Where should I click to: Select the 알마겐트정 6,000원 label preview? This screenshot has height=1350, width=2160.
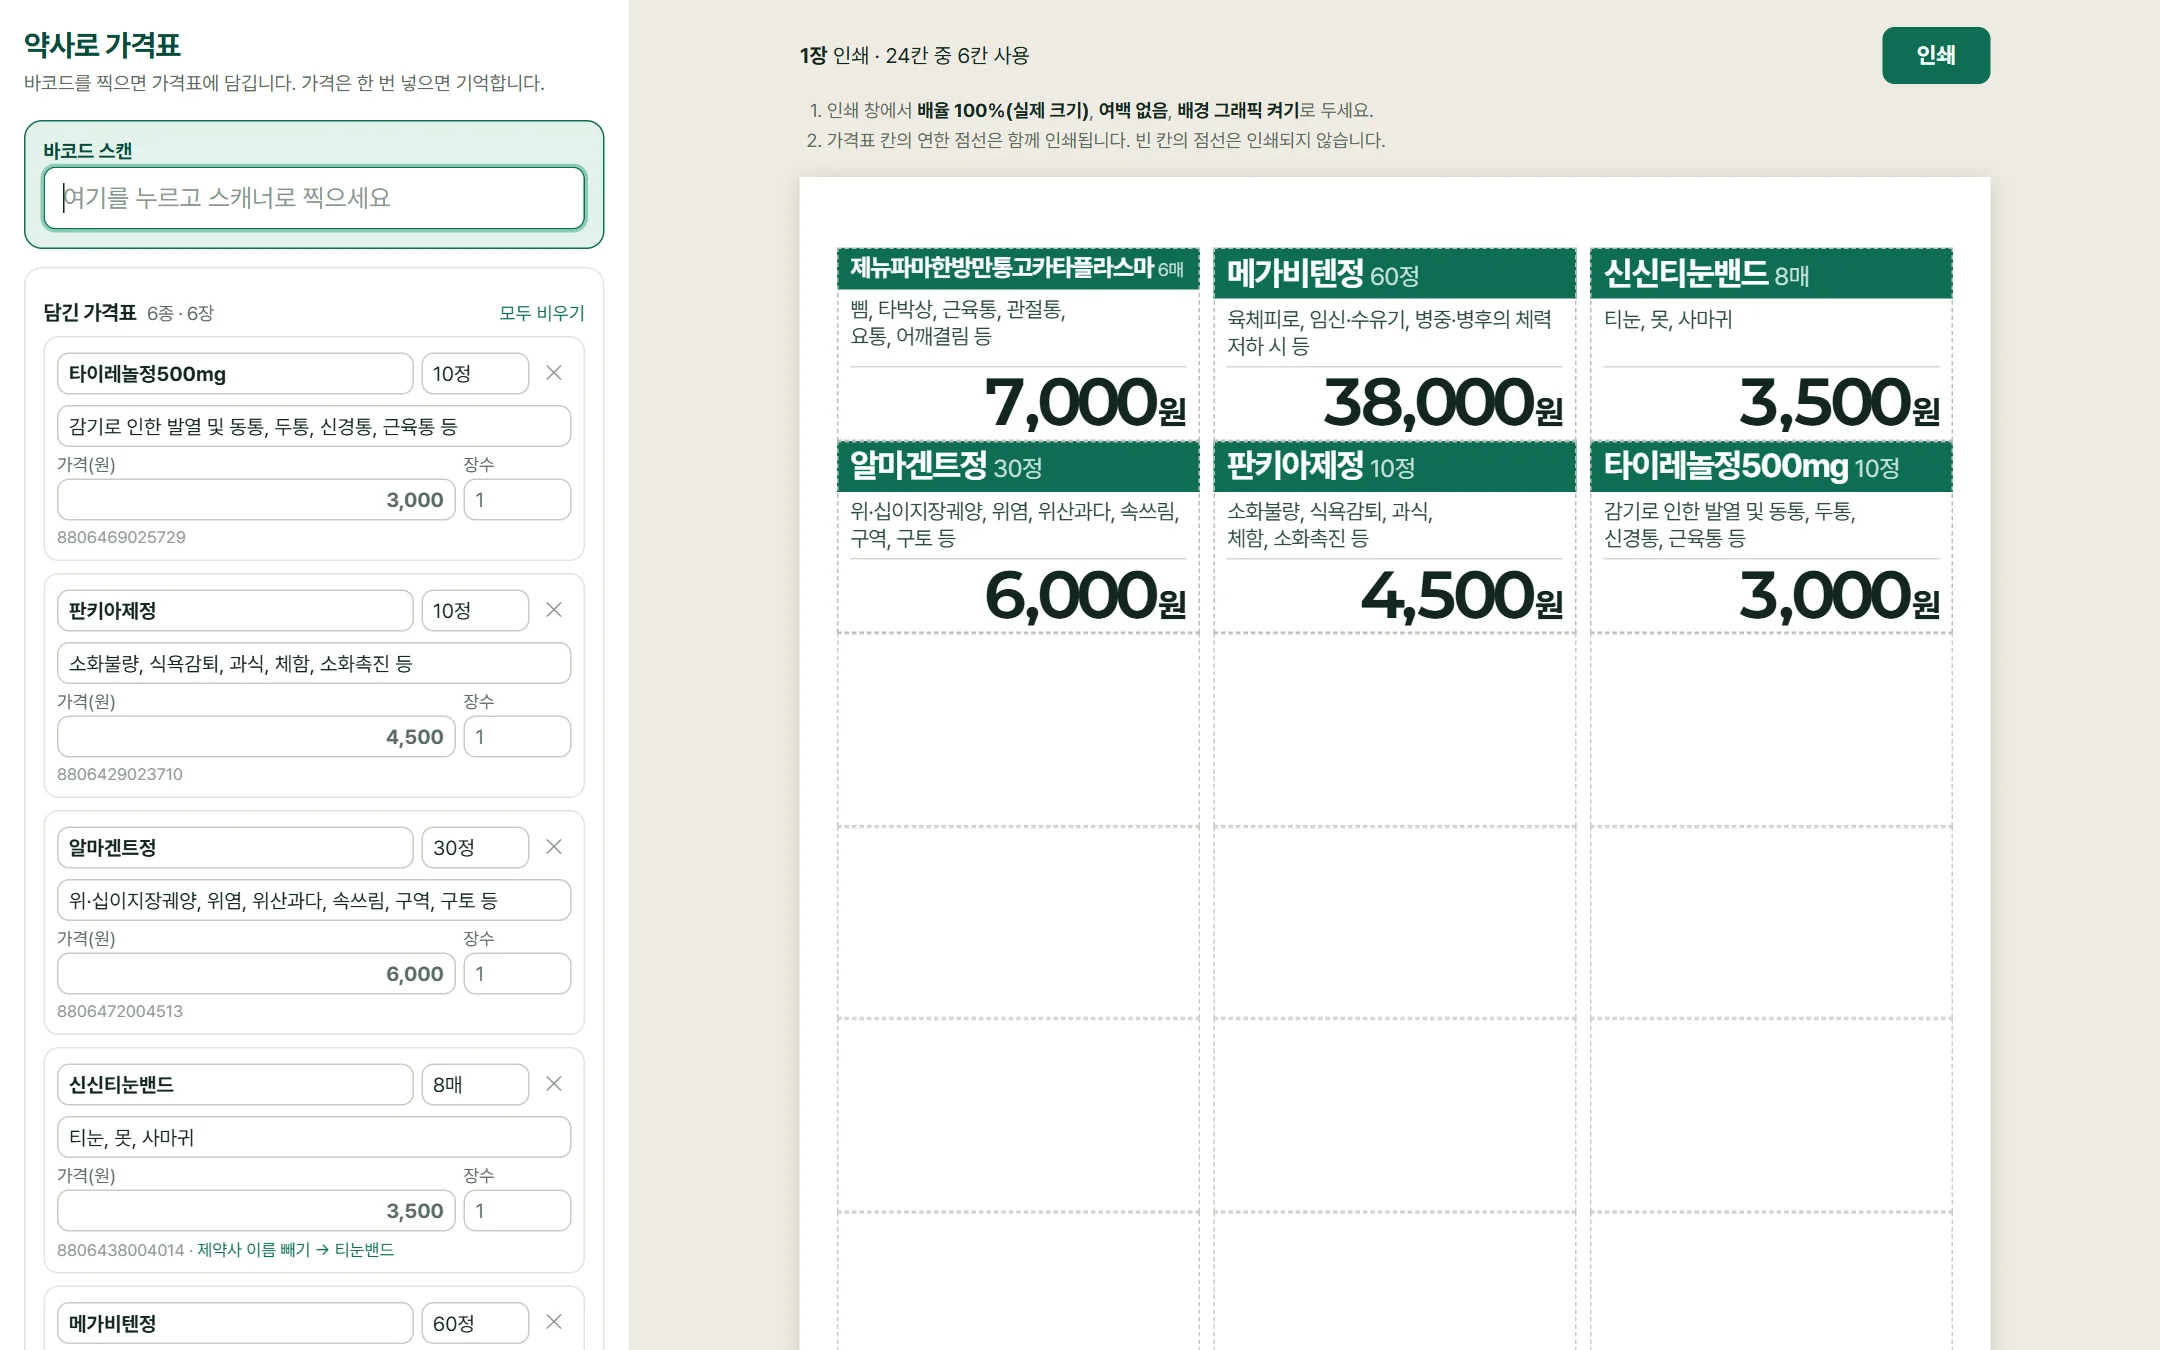point(1018,537)
